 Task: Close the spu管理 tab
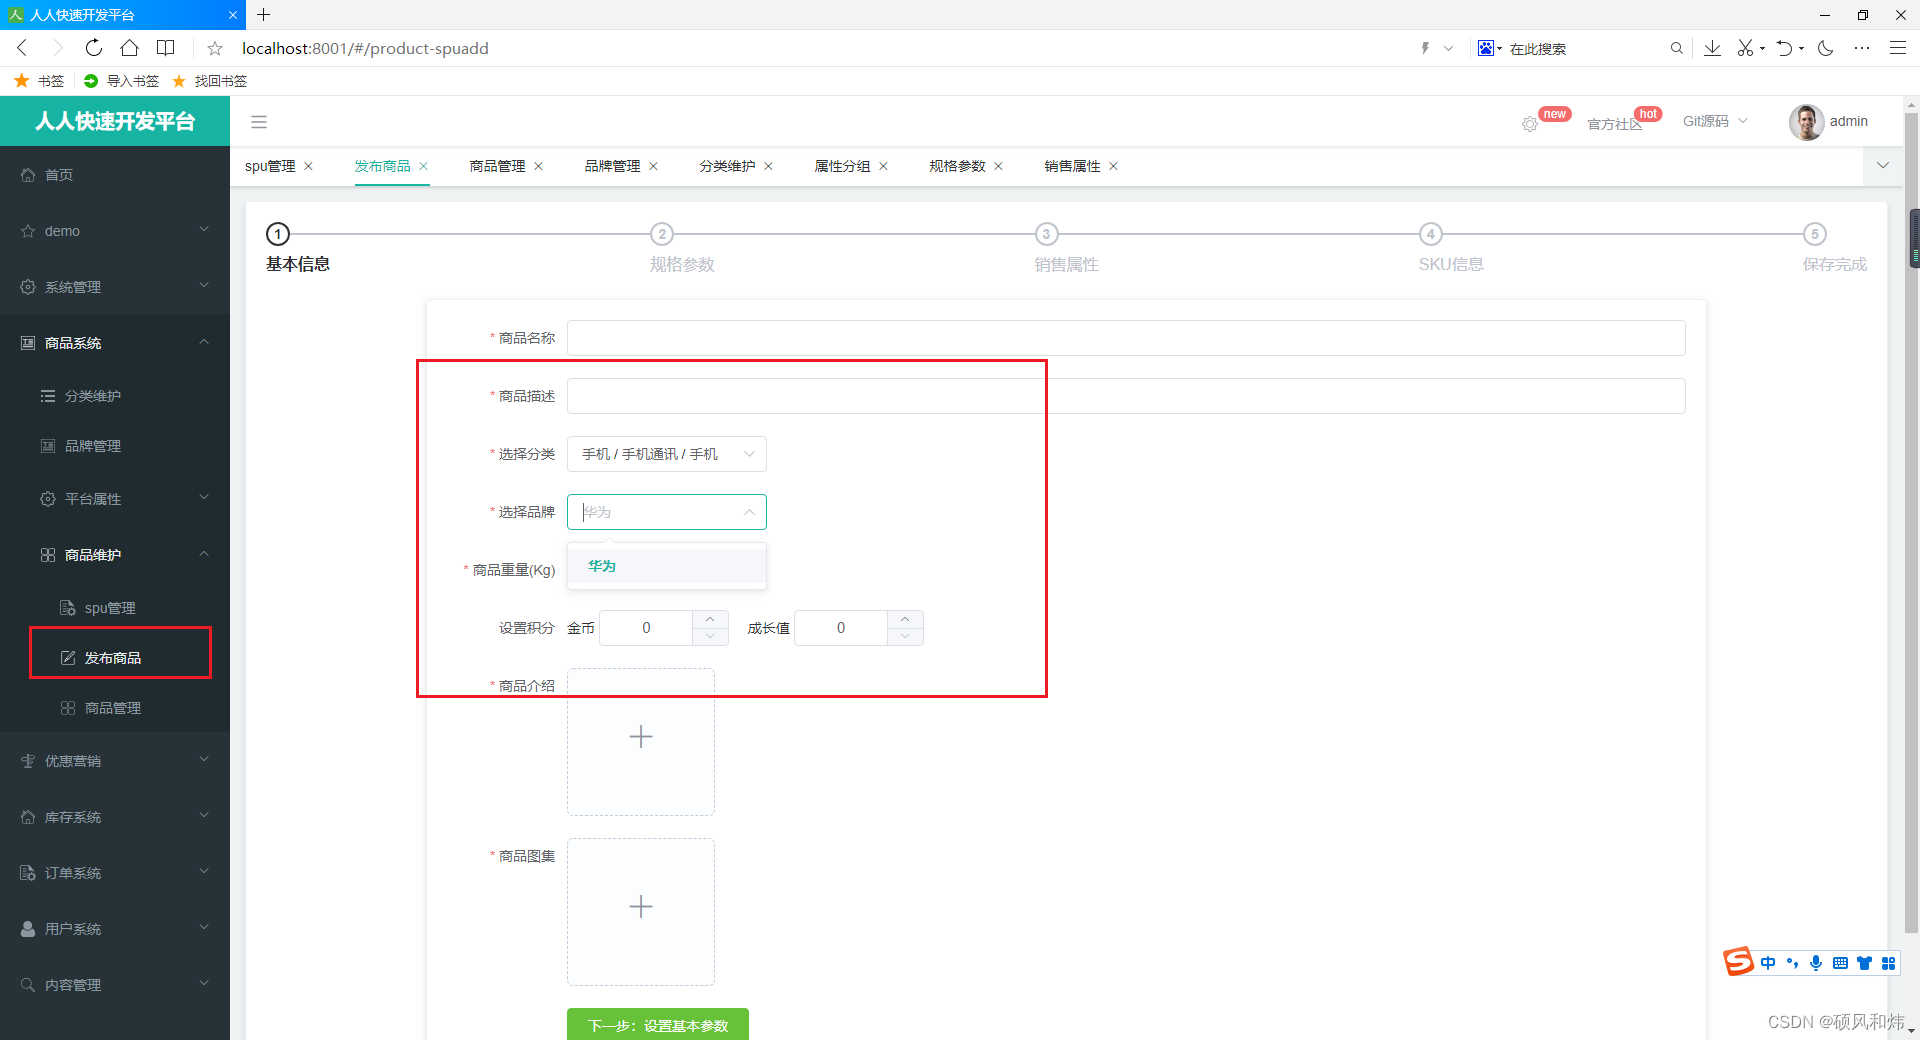click(309, 166)
